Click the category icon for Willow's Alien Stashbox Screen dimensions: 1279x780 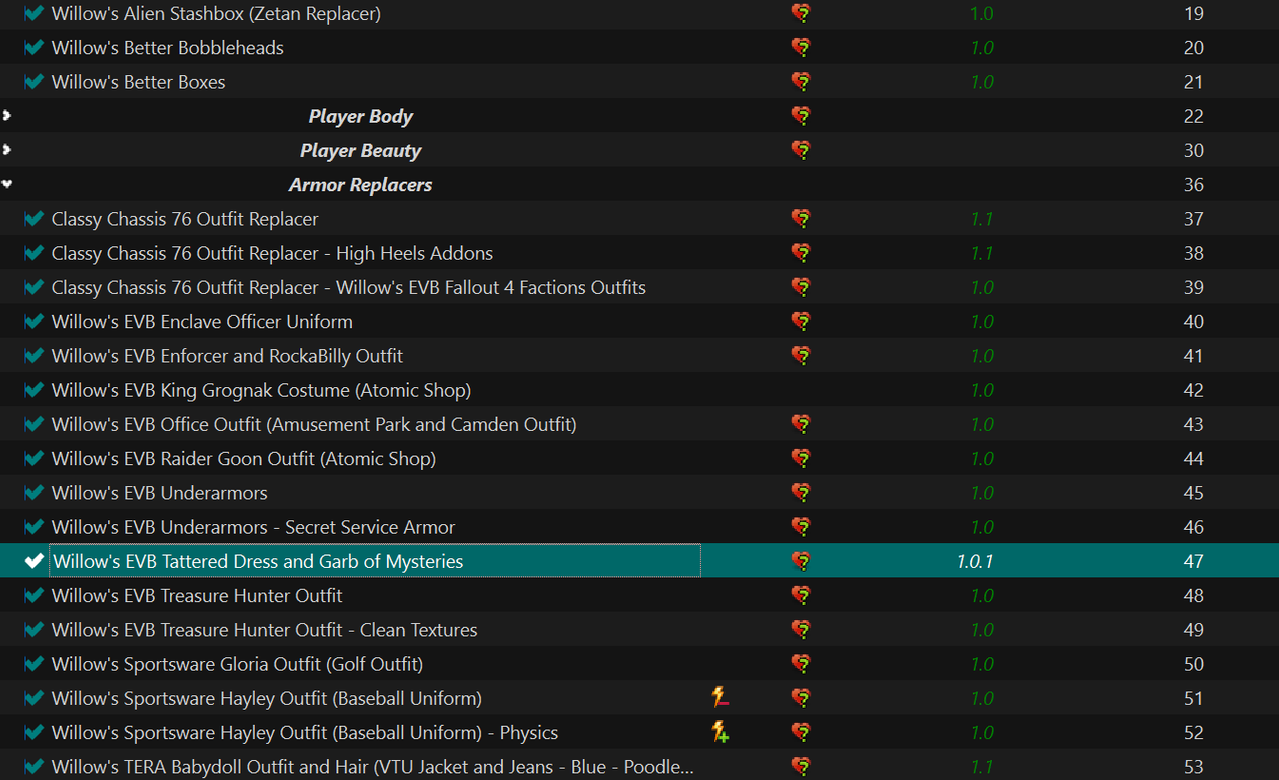tap(801, 14)
